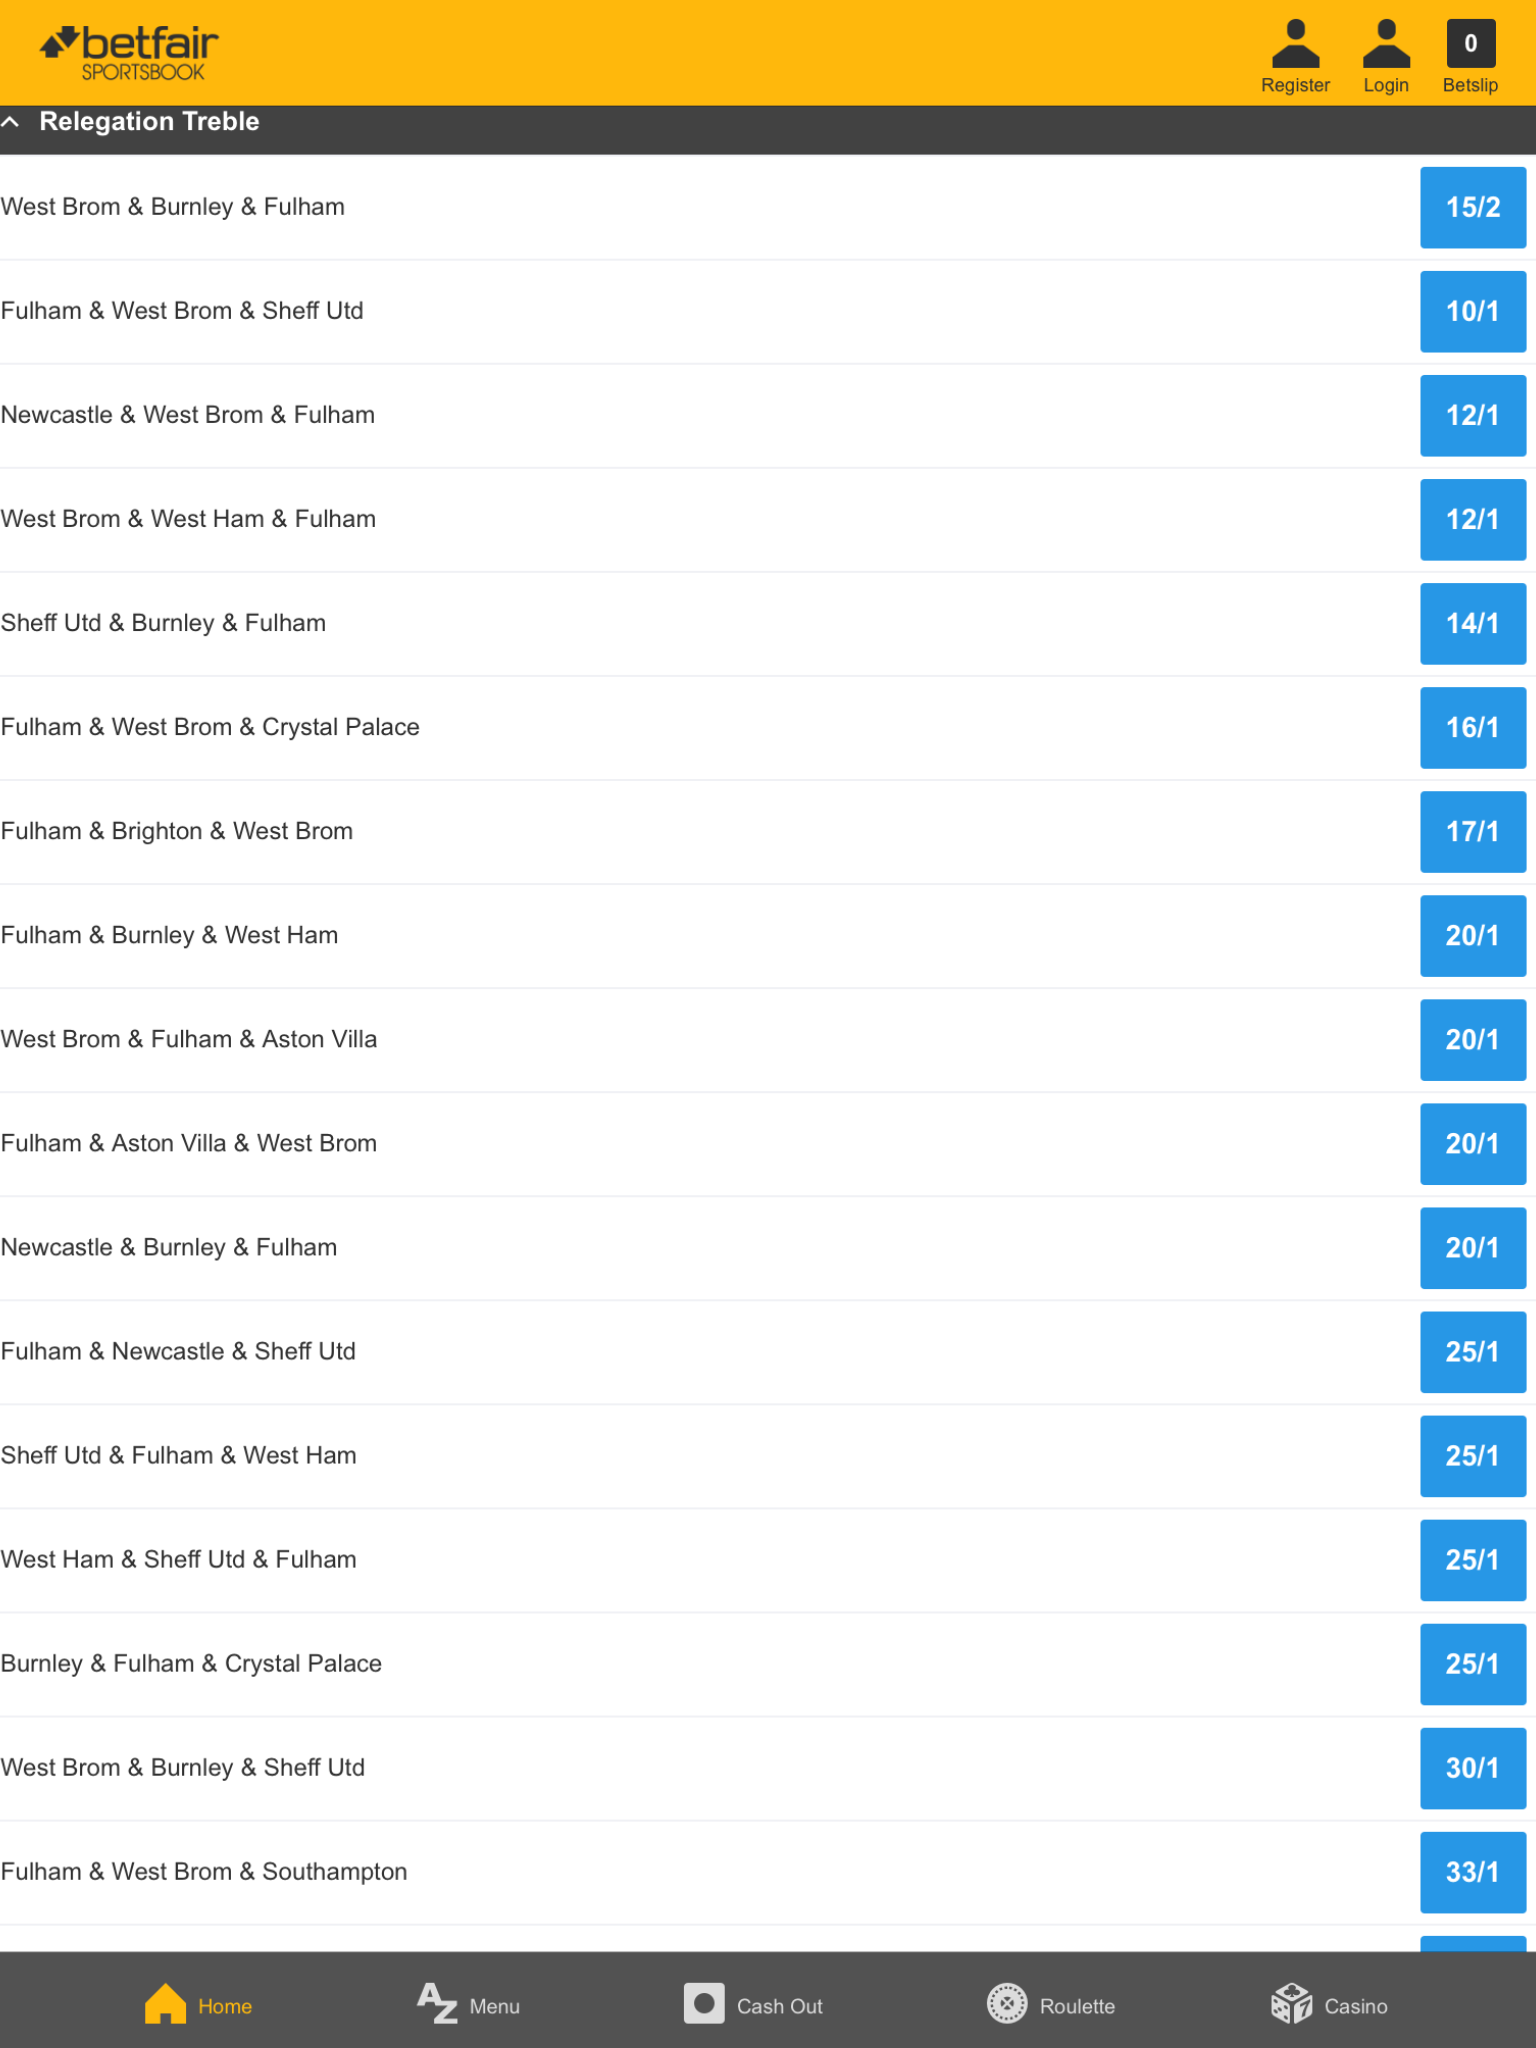Open the Betslip counter icon
1536x2048 pixels.
tap(1470, 44)
